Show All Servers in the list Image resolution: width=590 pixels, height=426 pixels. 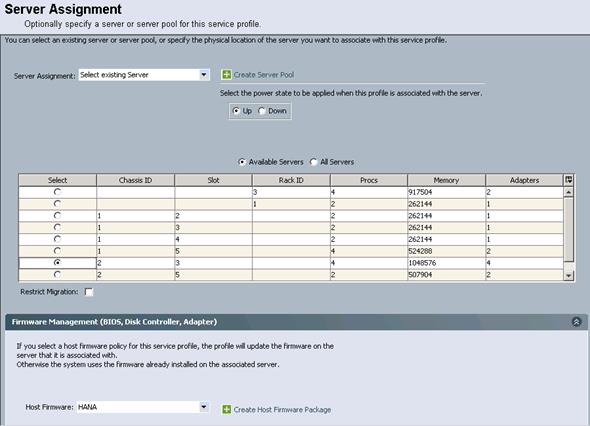point(313,162)
